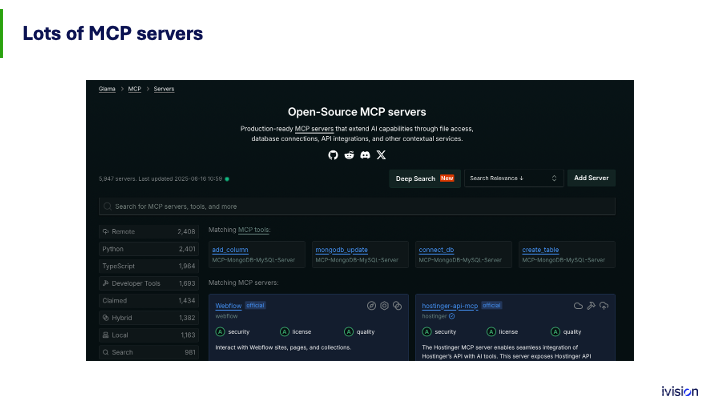The height and width of the screenshot is (405, 720).
Task: Open the connect_db tool
Action: [x=436, y=250]
